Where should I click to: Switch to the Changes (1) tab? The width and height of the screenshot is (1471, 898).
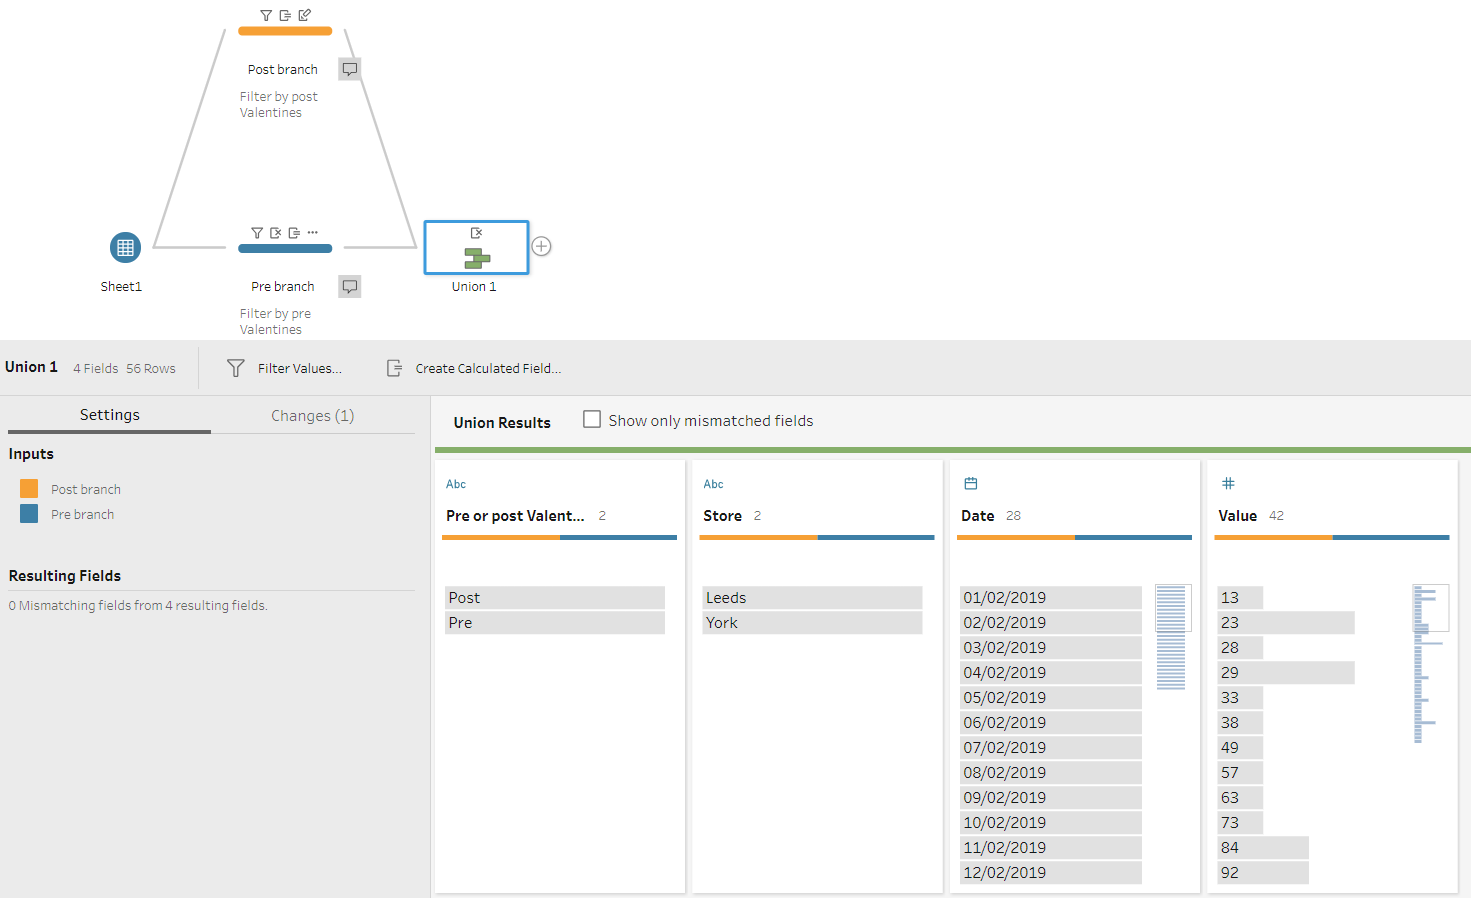click(x=312, y=415)
